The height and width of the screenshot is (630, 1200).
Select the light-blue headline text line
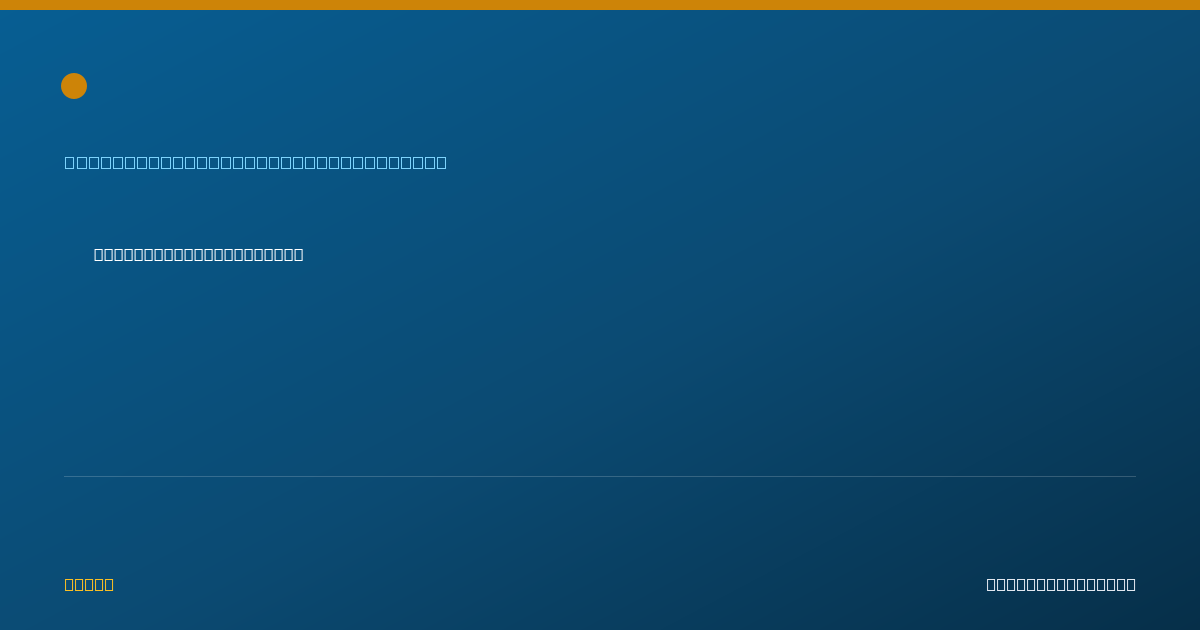(x=256, y=162)
